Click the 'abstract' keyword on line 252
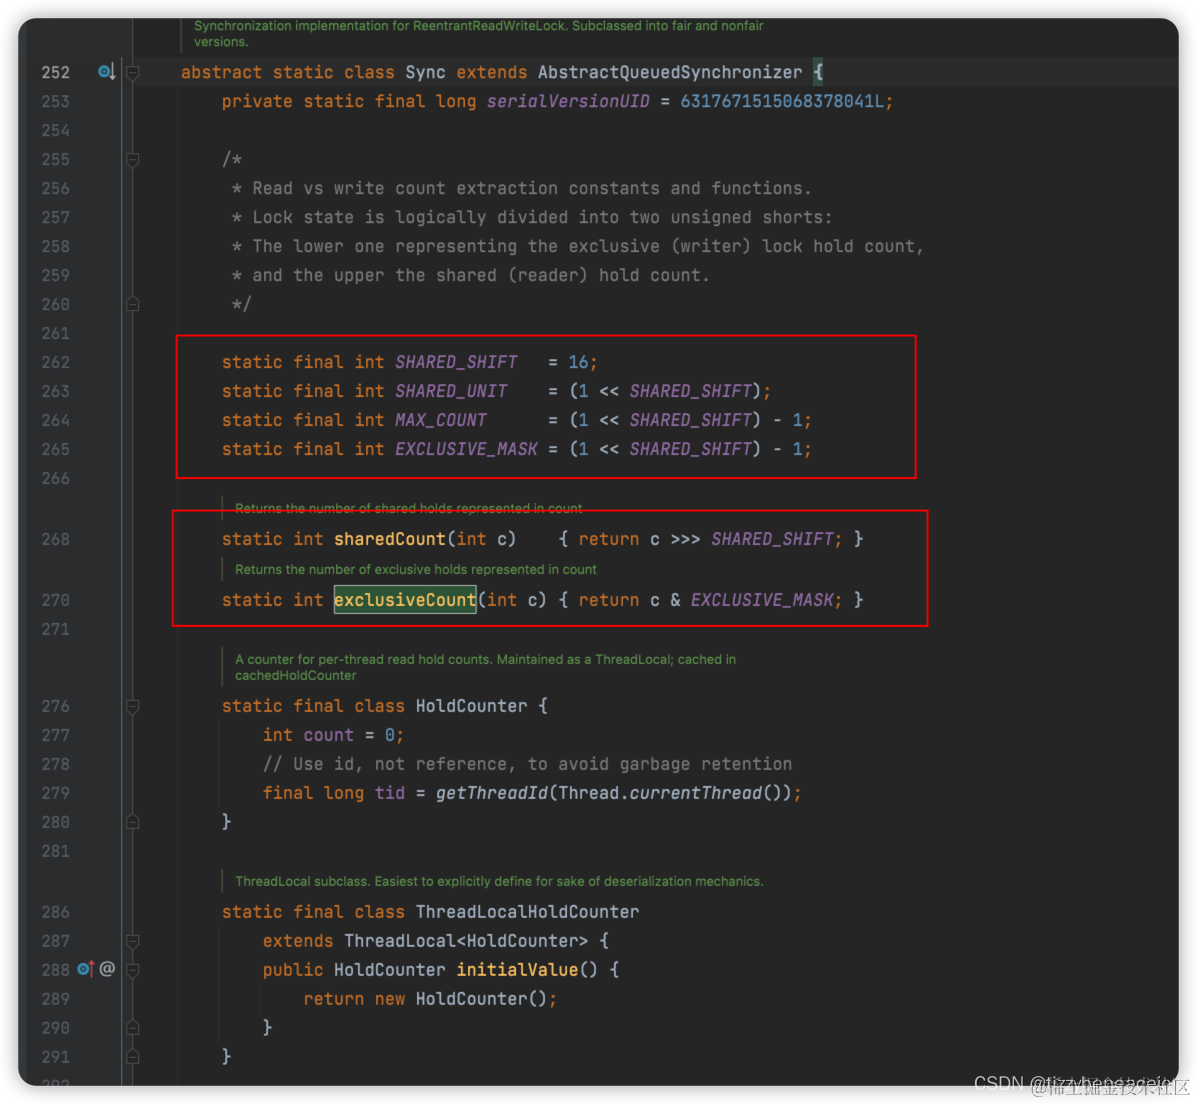 click(221, 73)
